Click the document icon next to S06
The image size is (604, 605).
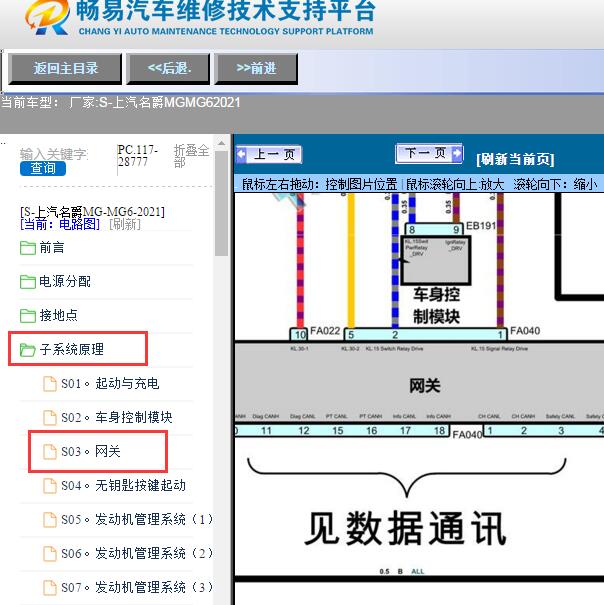[49, 554]
